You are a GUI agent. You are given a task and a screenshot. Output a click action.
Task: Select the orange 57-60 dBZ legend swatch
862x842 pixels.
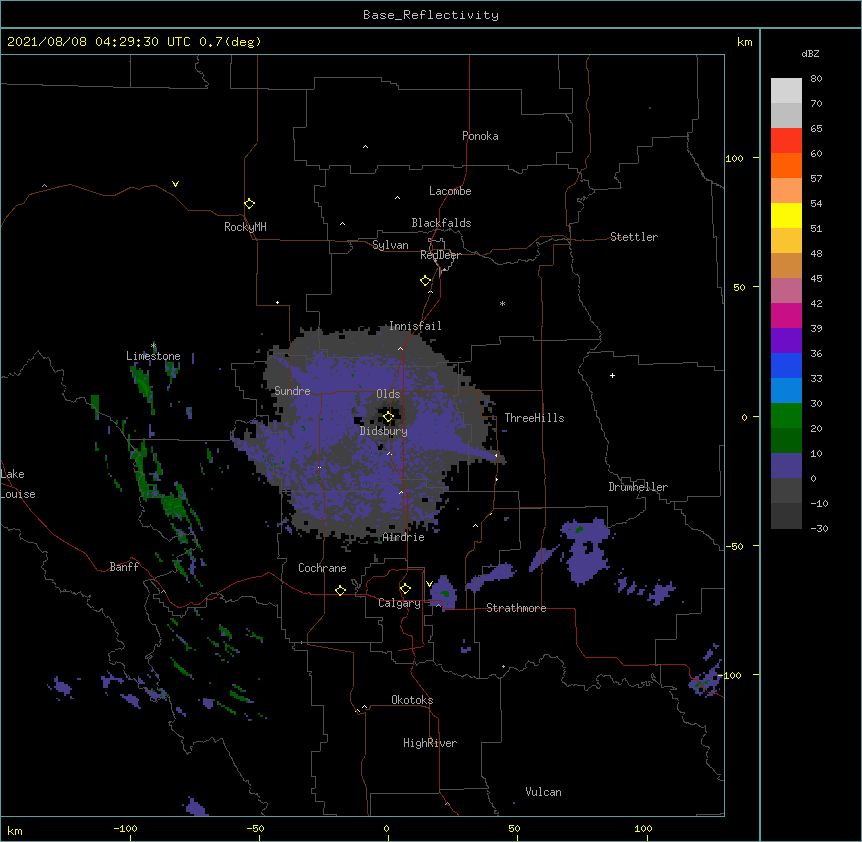point(786,165)
